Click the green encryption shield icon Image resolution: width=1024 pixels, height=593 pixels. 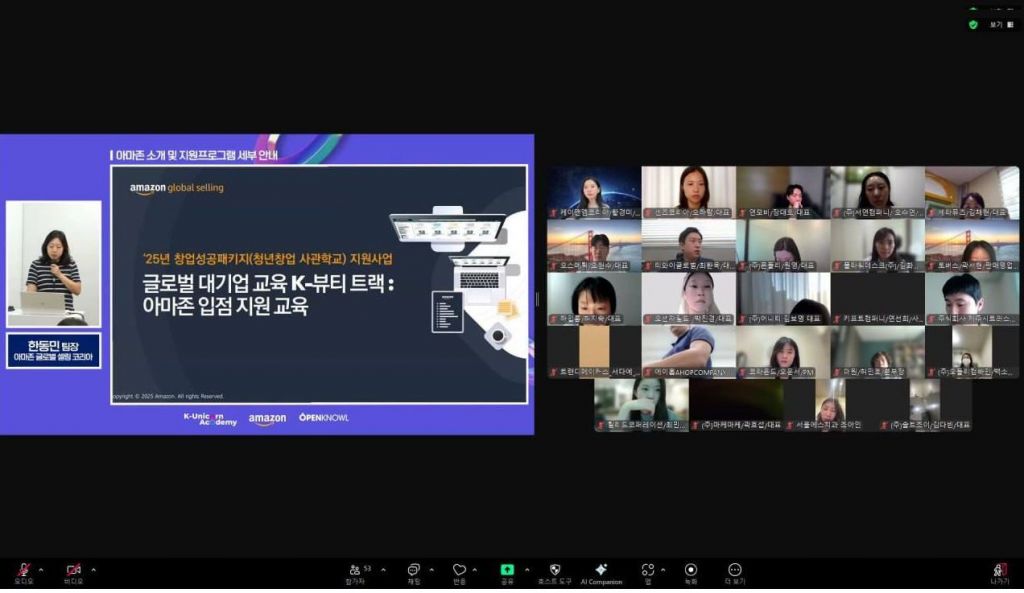point(973,24)
